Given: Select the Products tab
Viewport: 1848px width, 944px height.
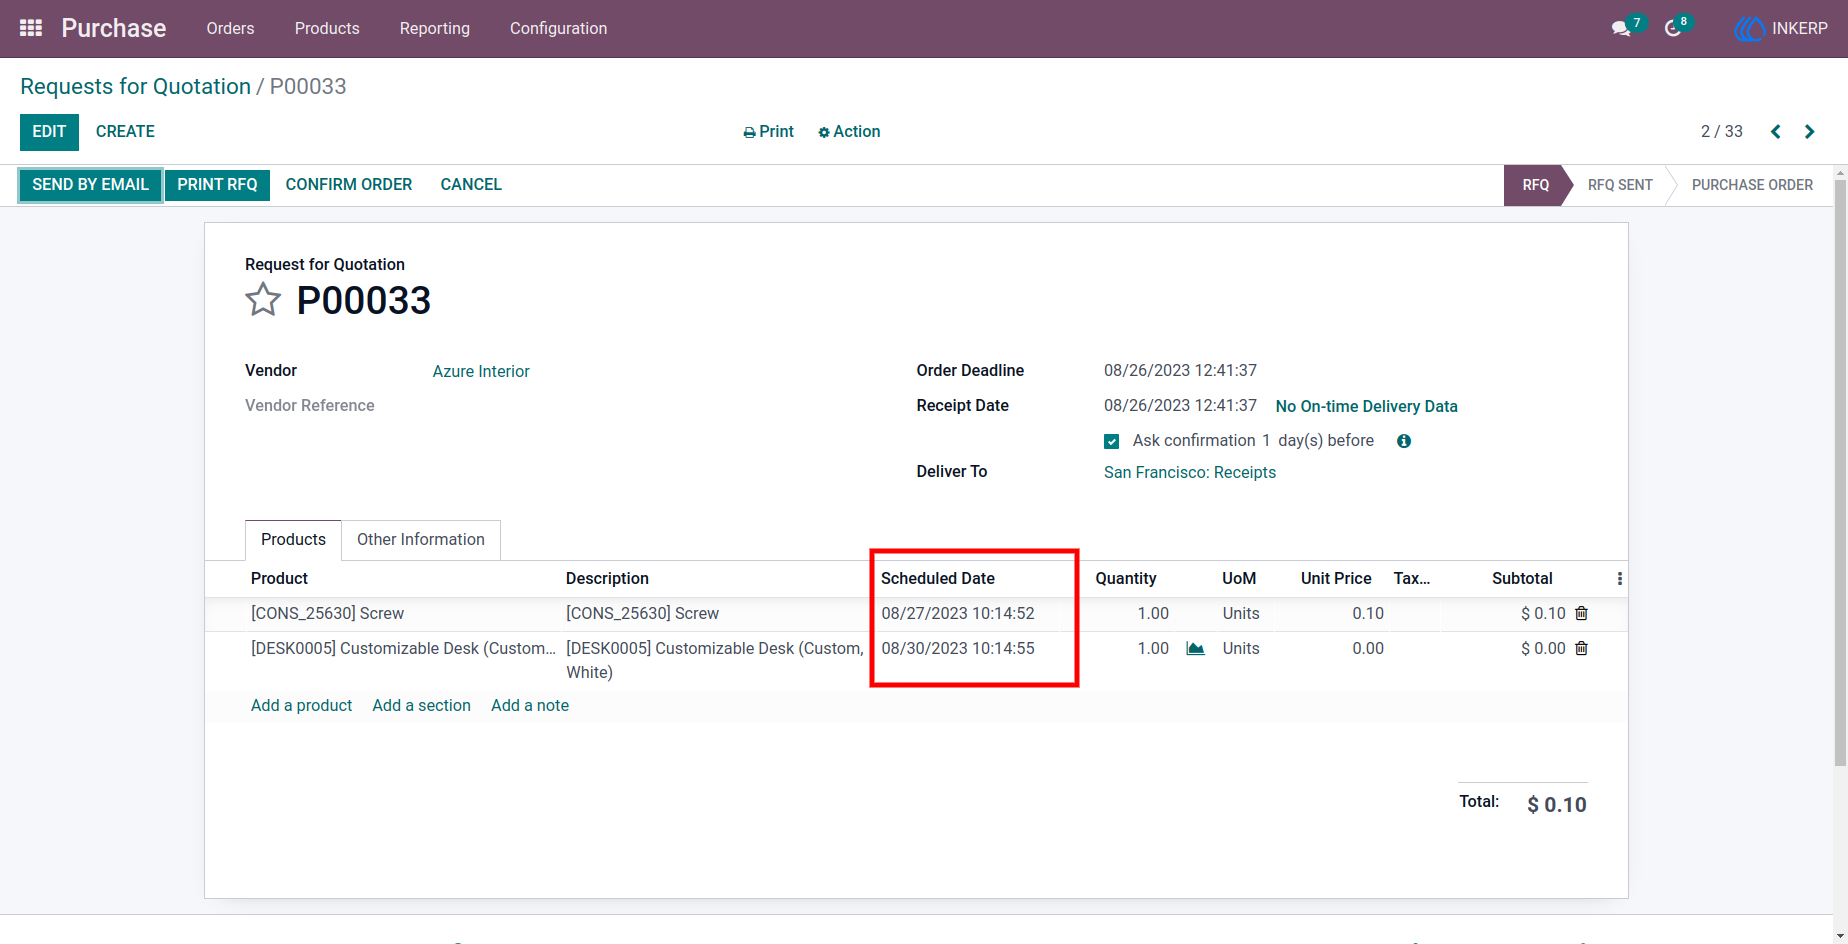Looking at the screenshot, I should point(293,540).
